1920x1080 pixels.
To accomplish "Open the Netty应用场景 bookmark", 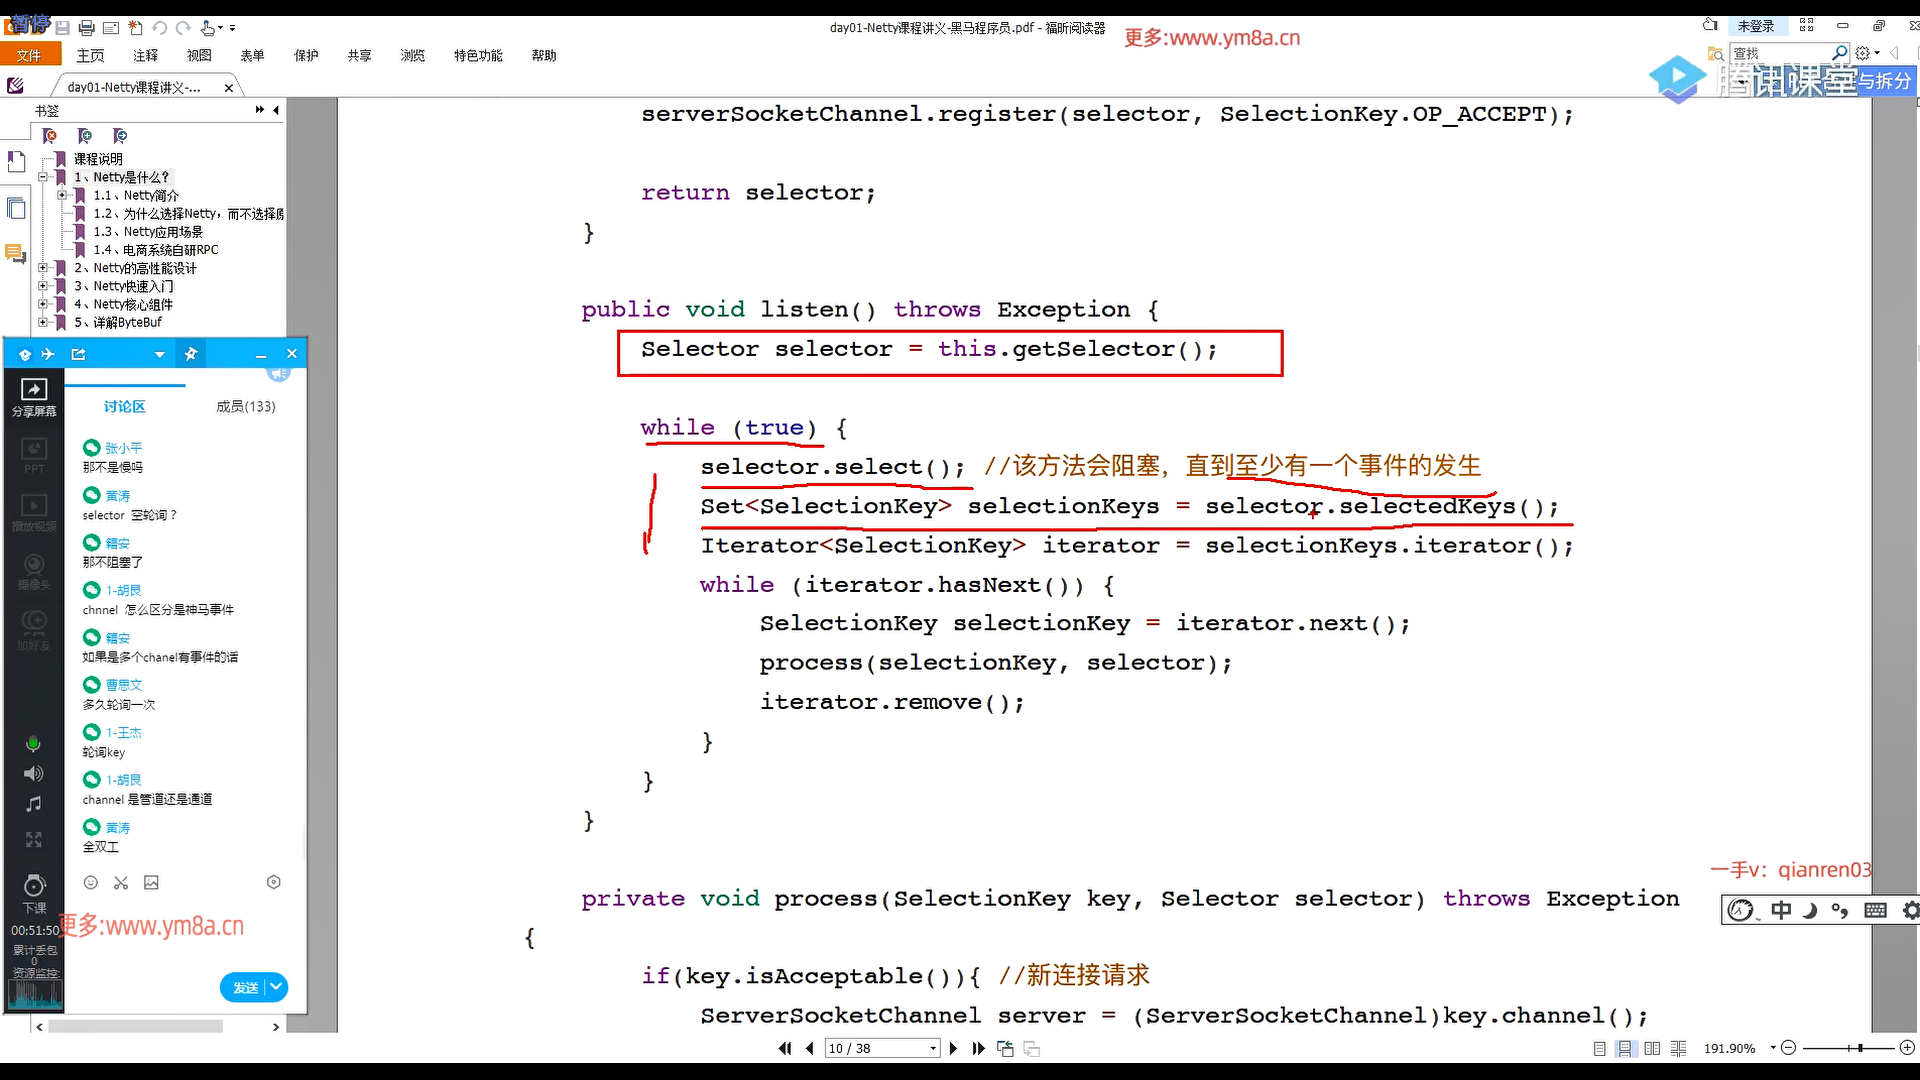I will pyautogui.click(x=147, y=232).
